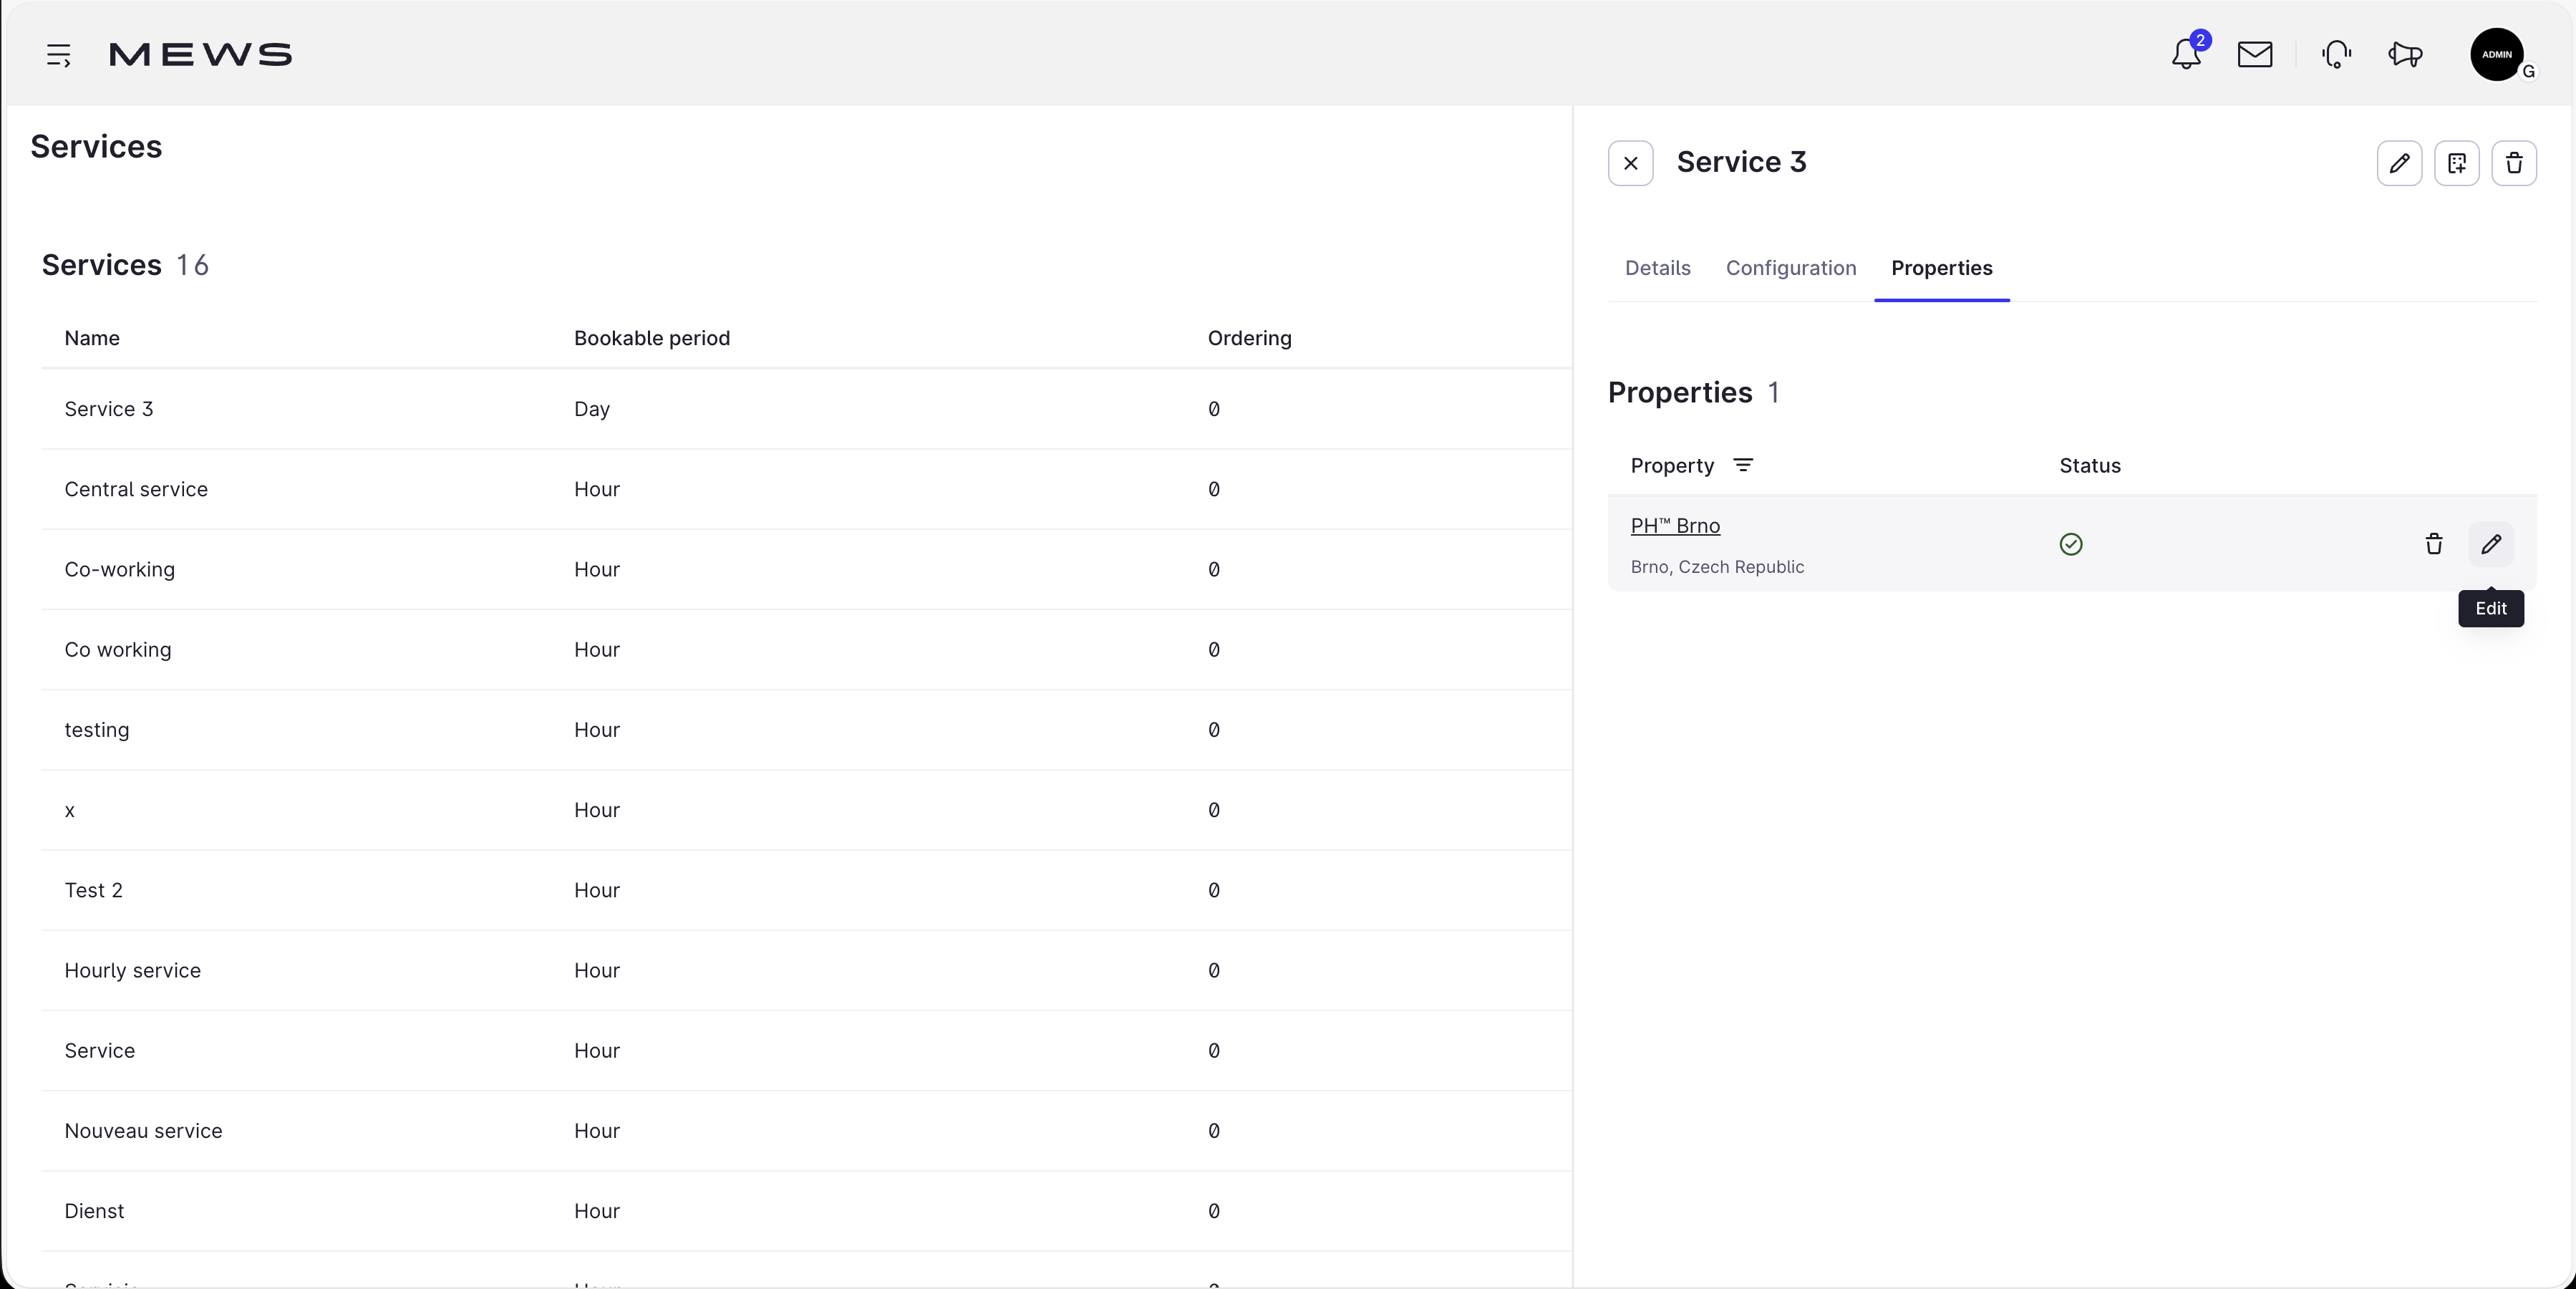Select the row named Service
2576x1289 pixels.
point(806,1051)
